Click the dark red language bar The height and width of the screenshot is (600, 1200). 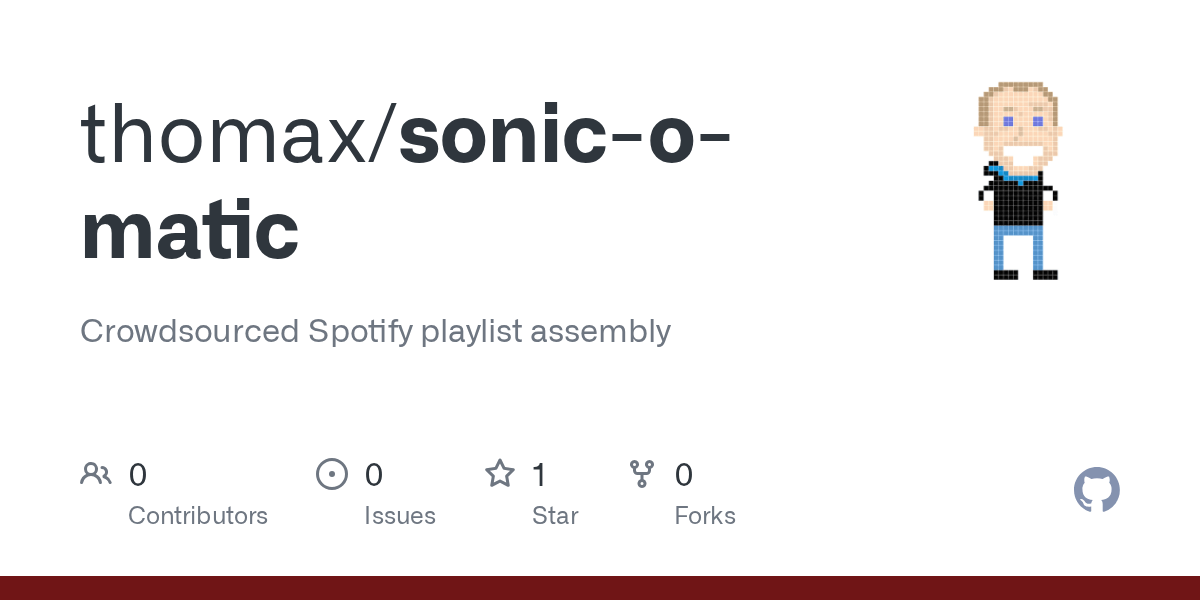tap(600, 588)
